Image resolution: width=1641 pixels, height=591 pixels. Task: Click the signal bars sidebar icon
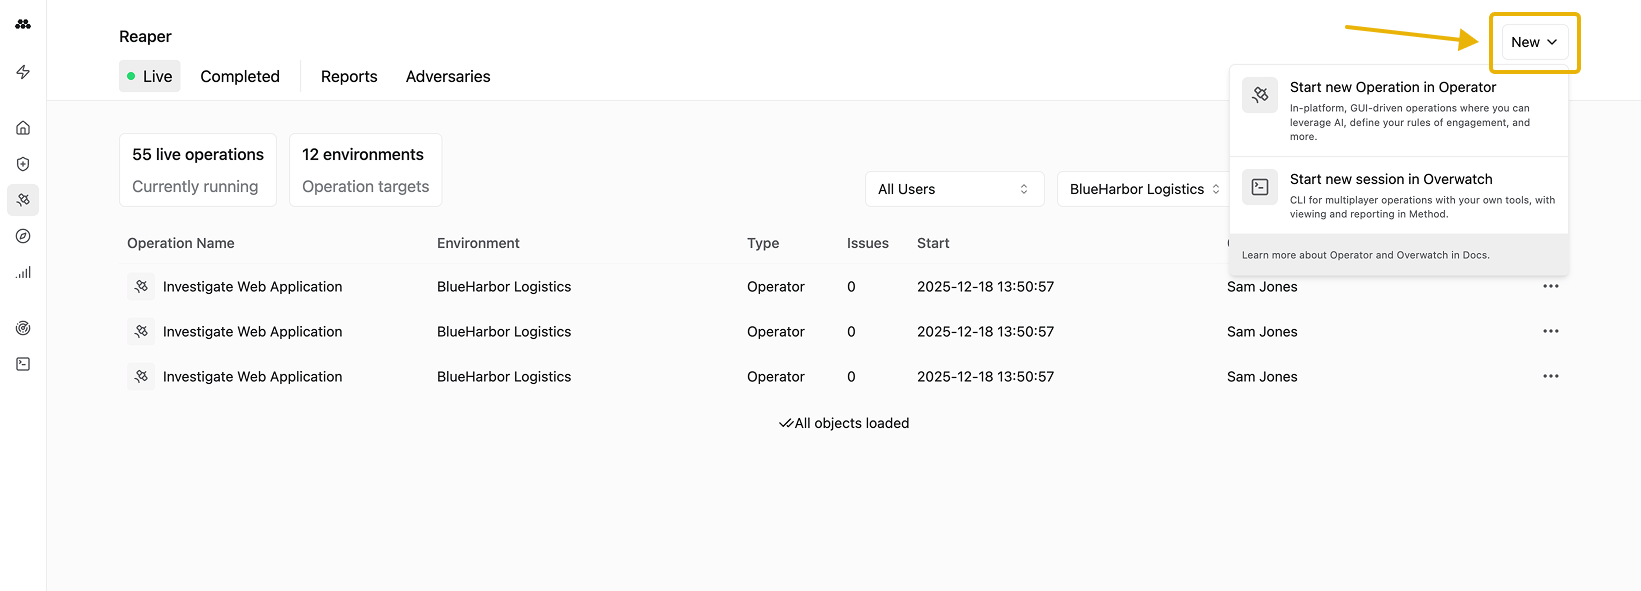coord(23,272)
